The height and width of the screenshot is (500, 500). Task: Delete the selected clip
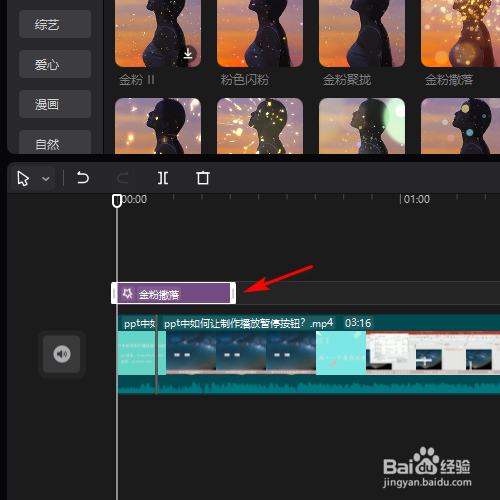coord(203,178)
